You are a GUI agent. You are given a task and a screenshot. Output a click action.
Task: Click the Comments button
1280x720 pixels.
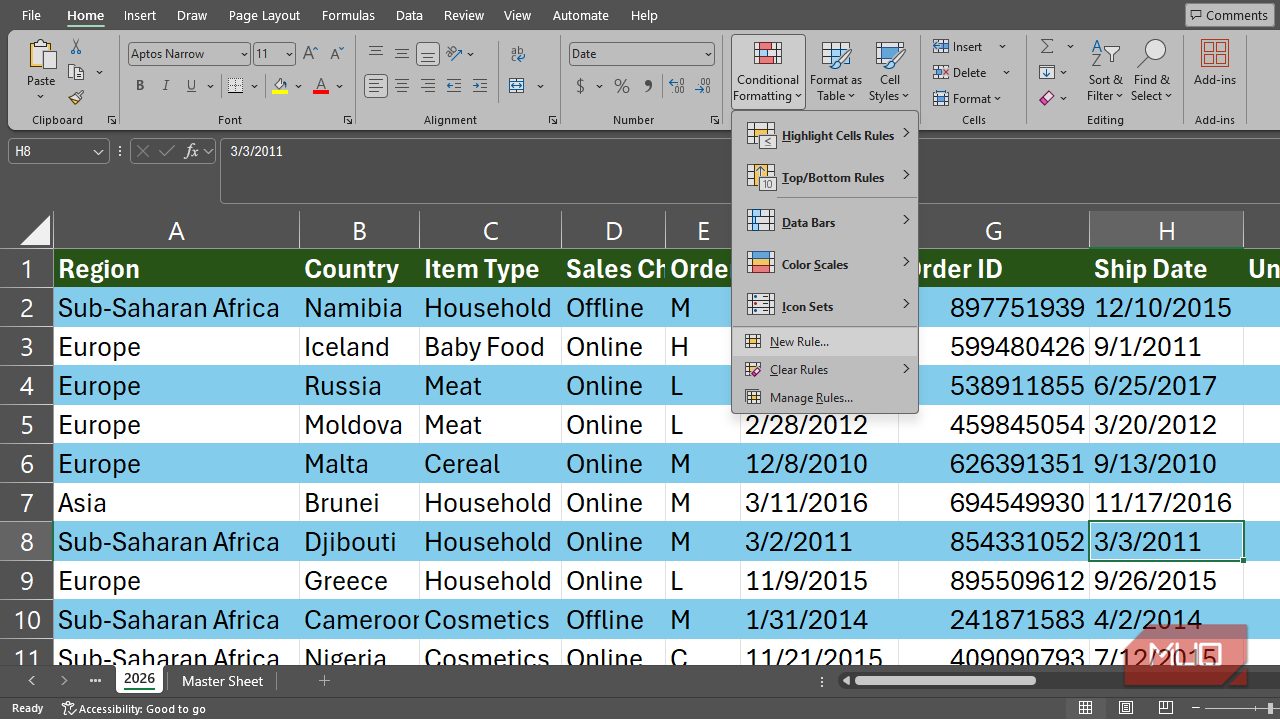click(x=1227, y=15)
